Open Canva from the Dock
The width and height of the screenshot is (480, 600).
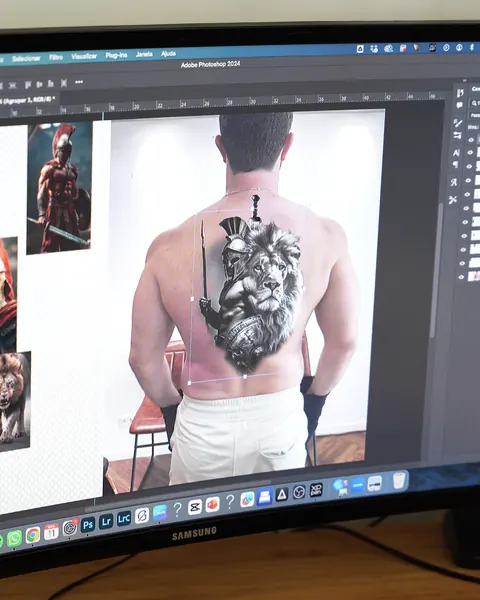[x=160, y=512]
